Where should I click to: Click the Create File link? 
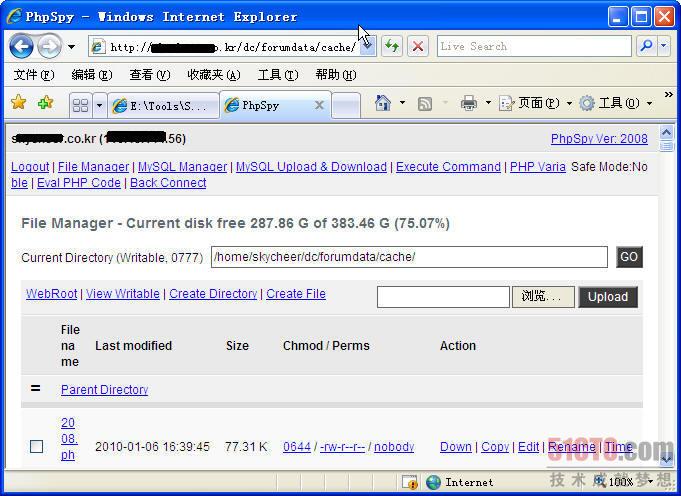point(296,294)
